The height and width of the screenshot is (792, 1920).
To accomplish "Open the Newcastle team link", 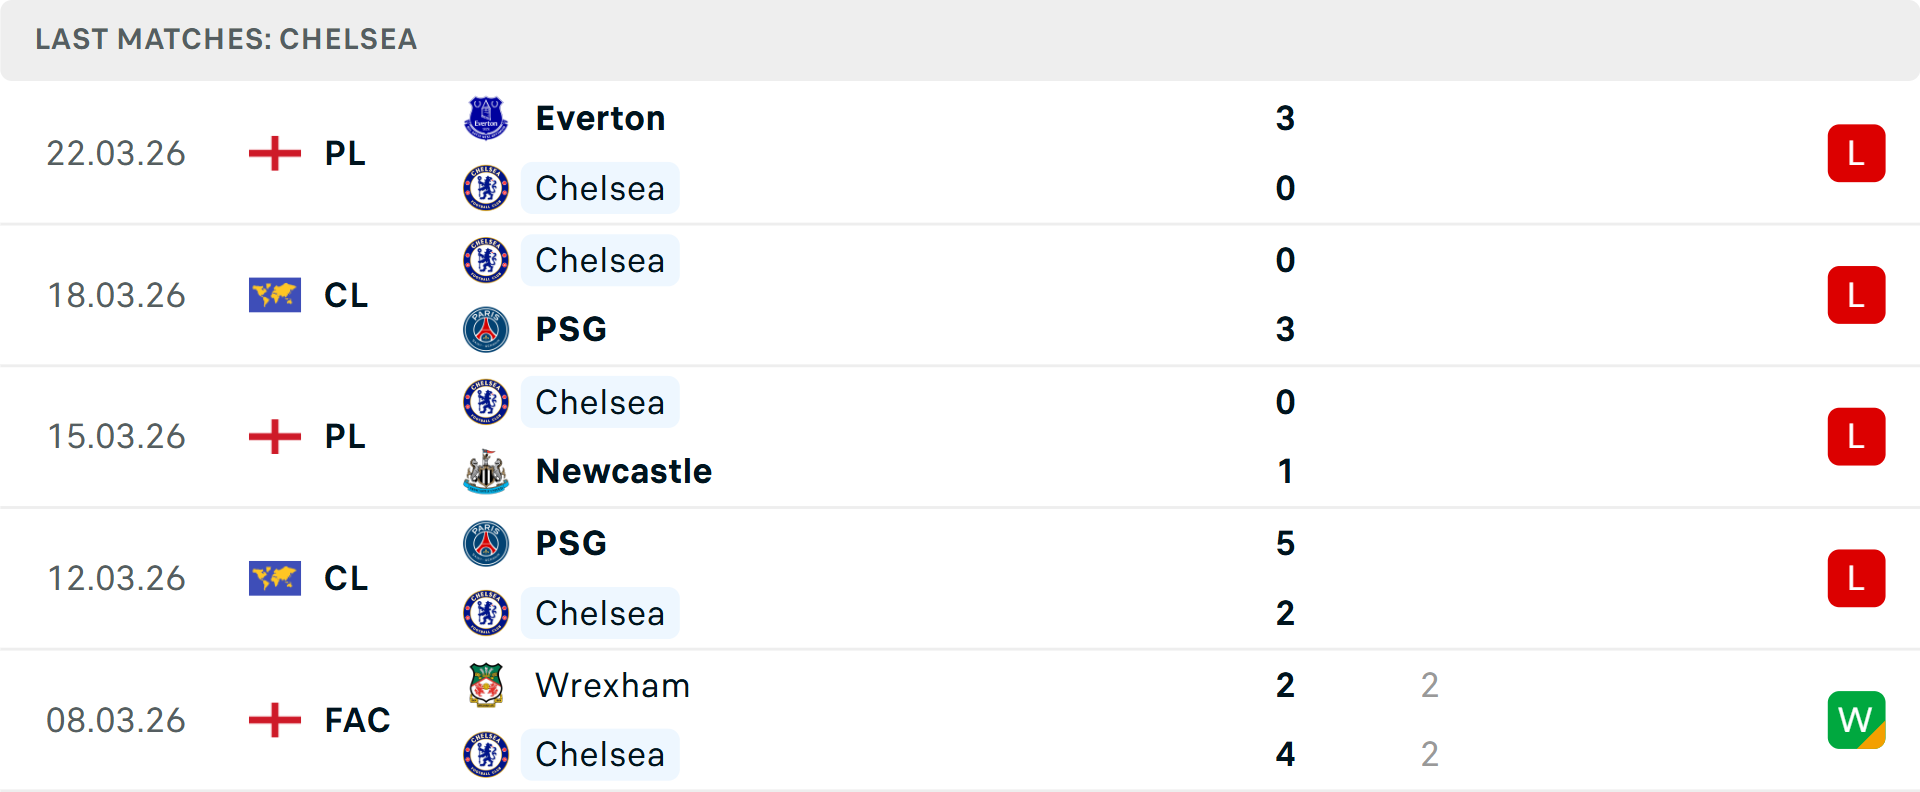I will tap(624, 471).
